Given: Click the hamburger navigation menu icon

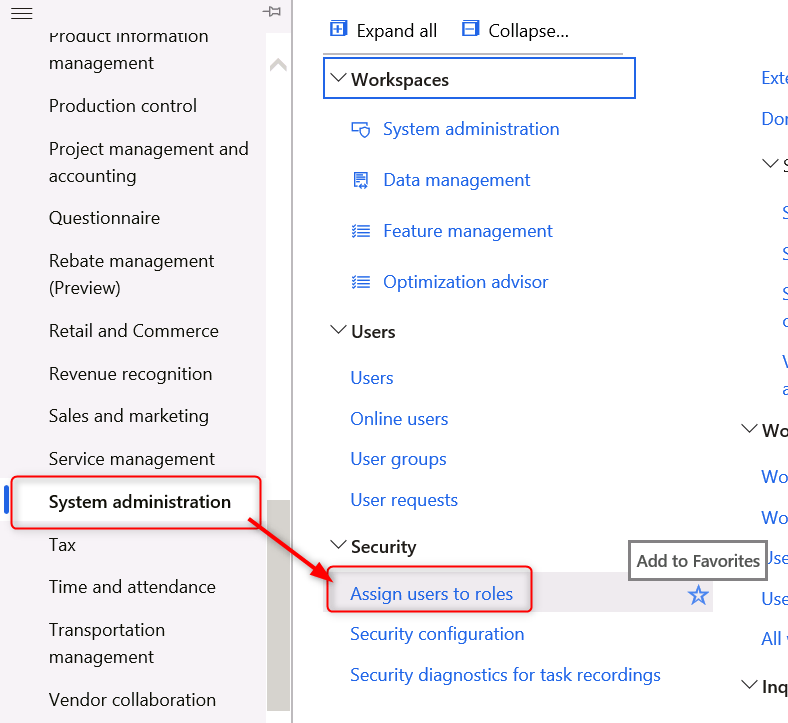Looking at the screenshot, I should (x=21, y=13).
